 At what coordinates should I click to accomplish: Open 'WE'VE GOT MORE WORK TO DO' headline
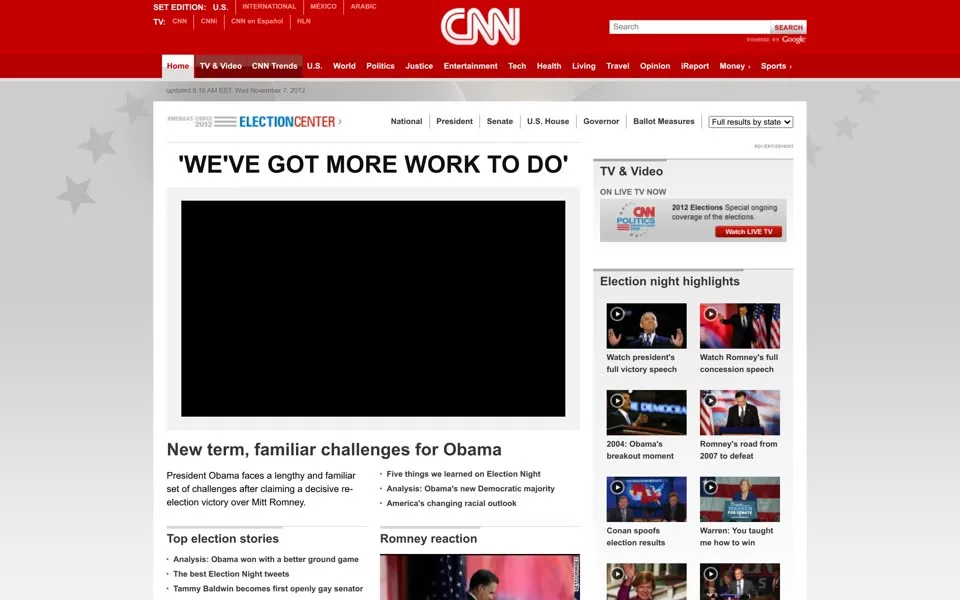click(x=373, y=164)
